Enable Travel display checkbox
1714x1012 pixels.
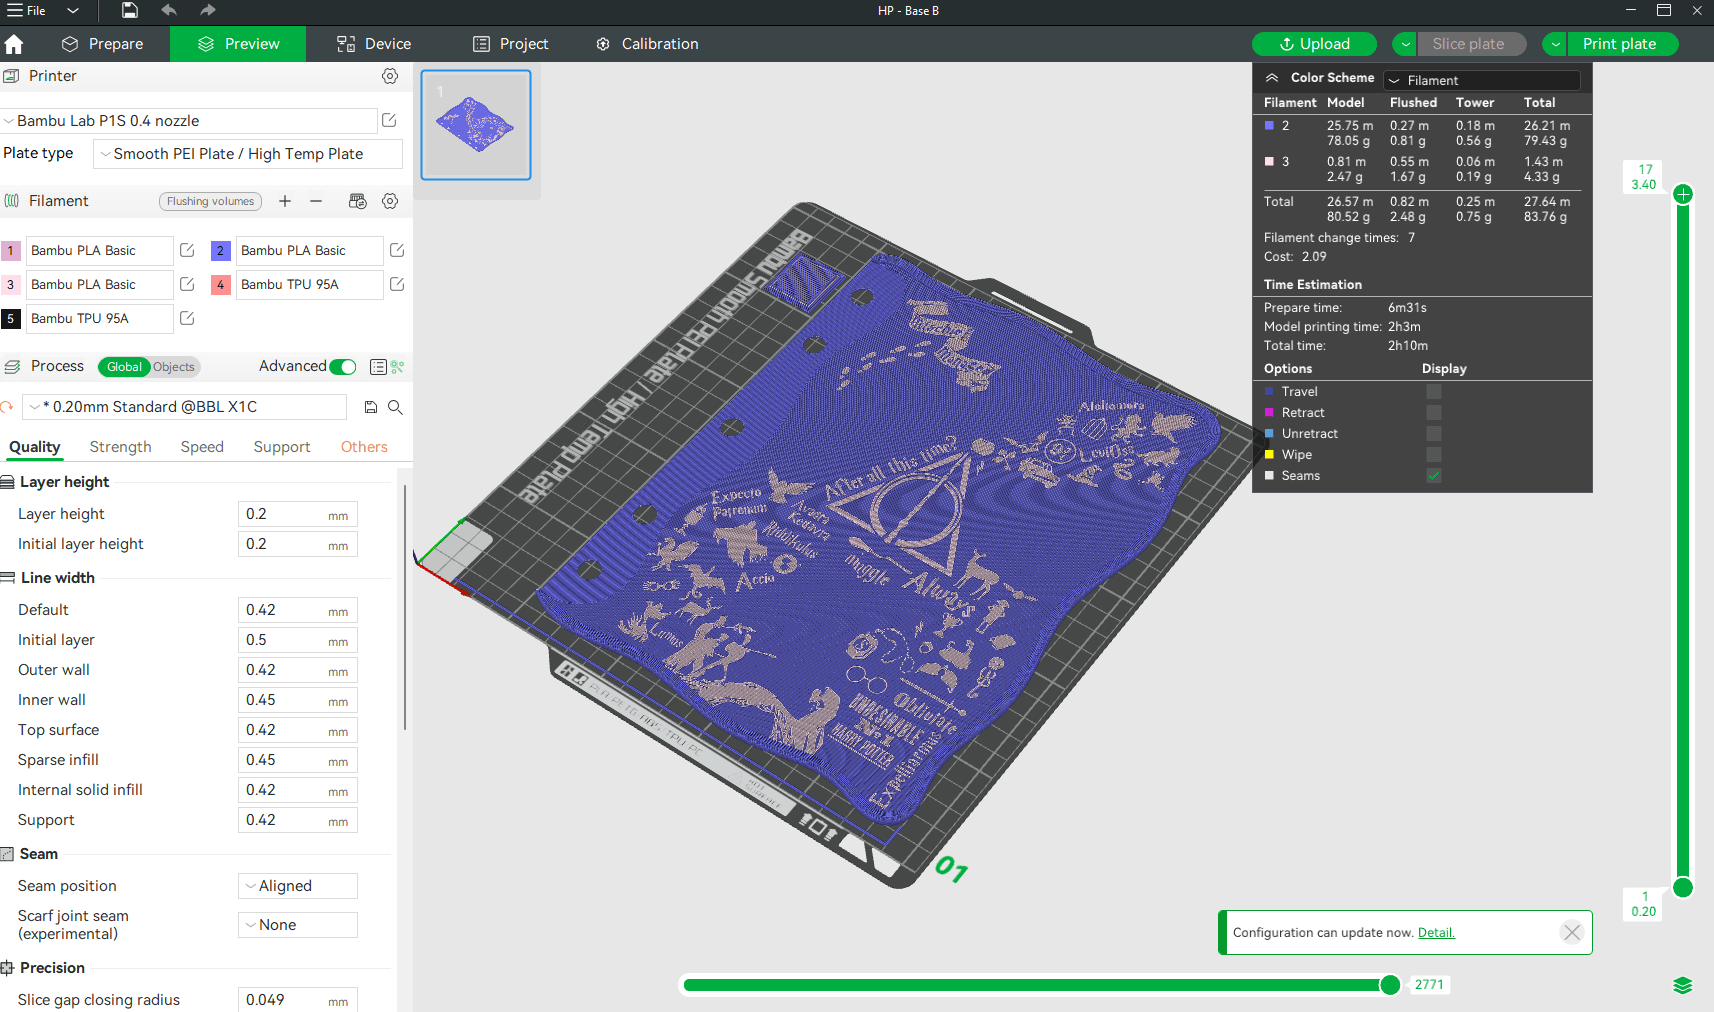[1434, 392]
